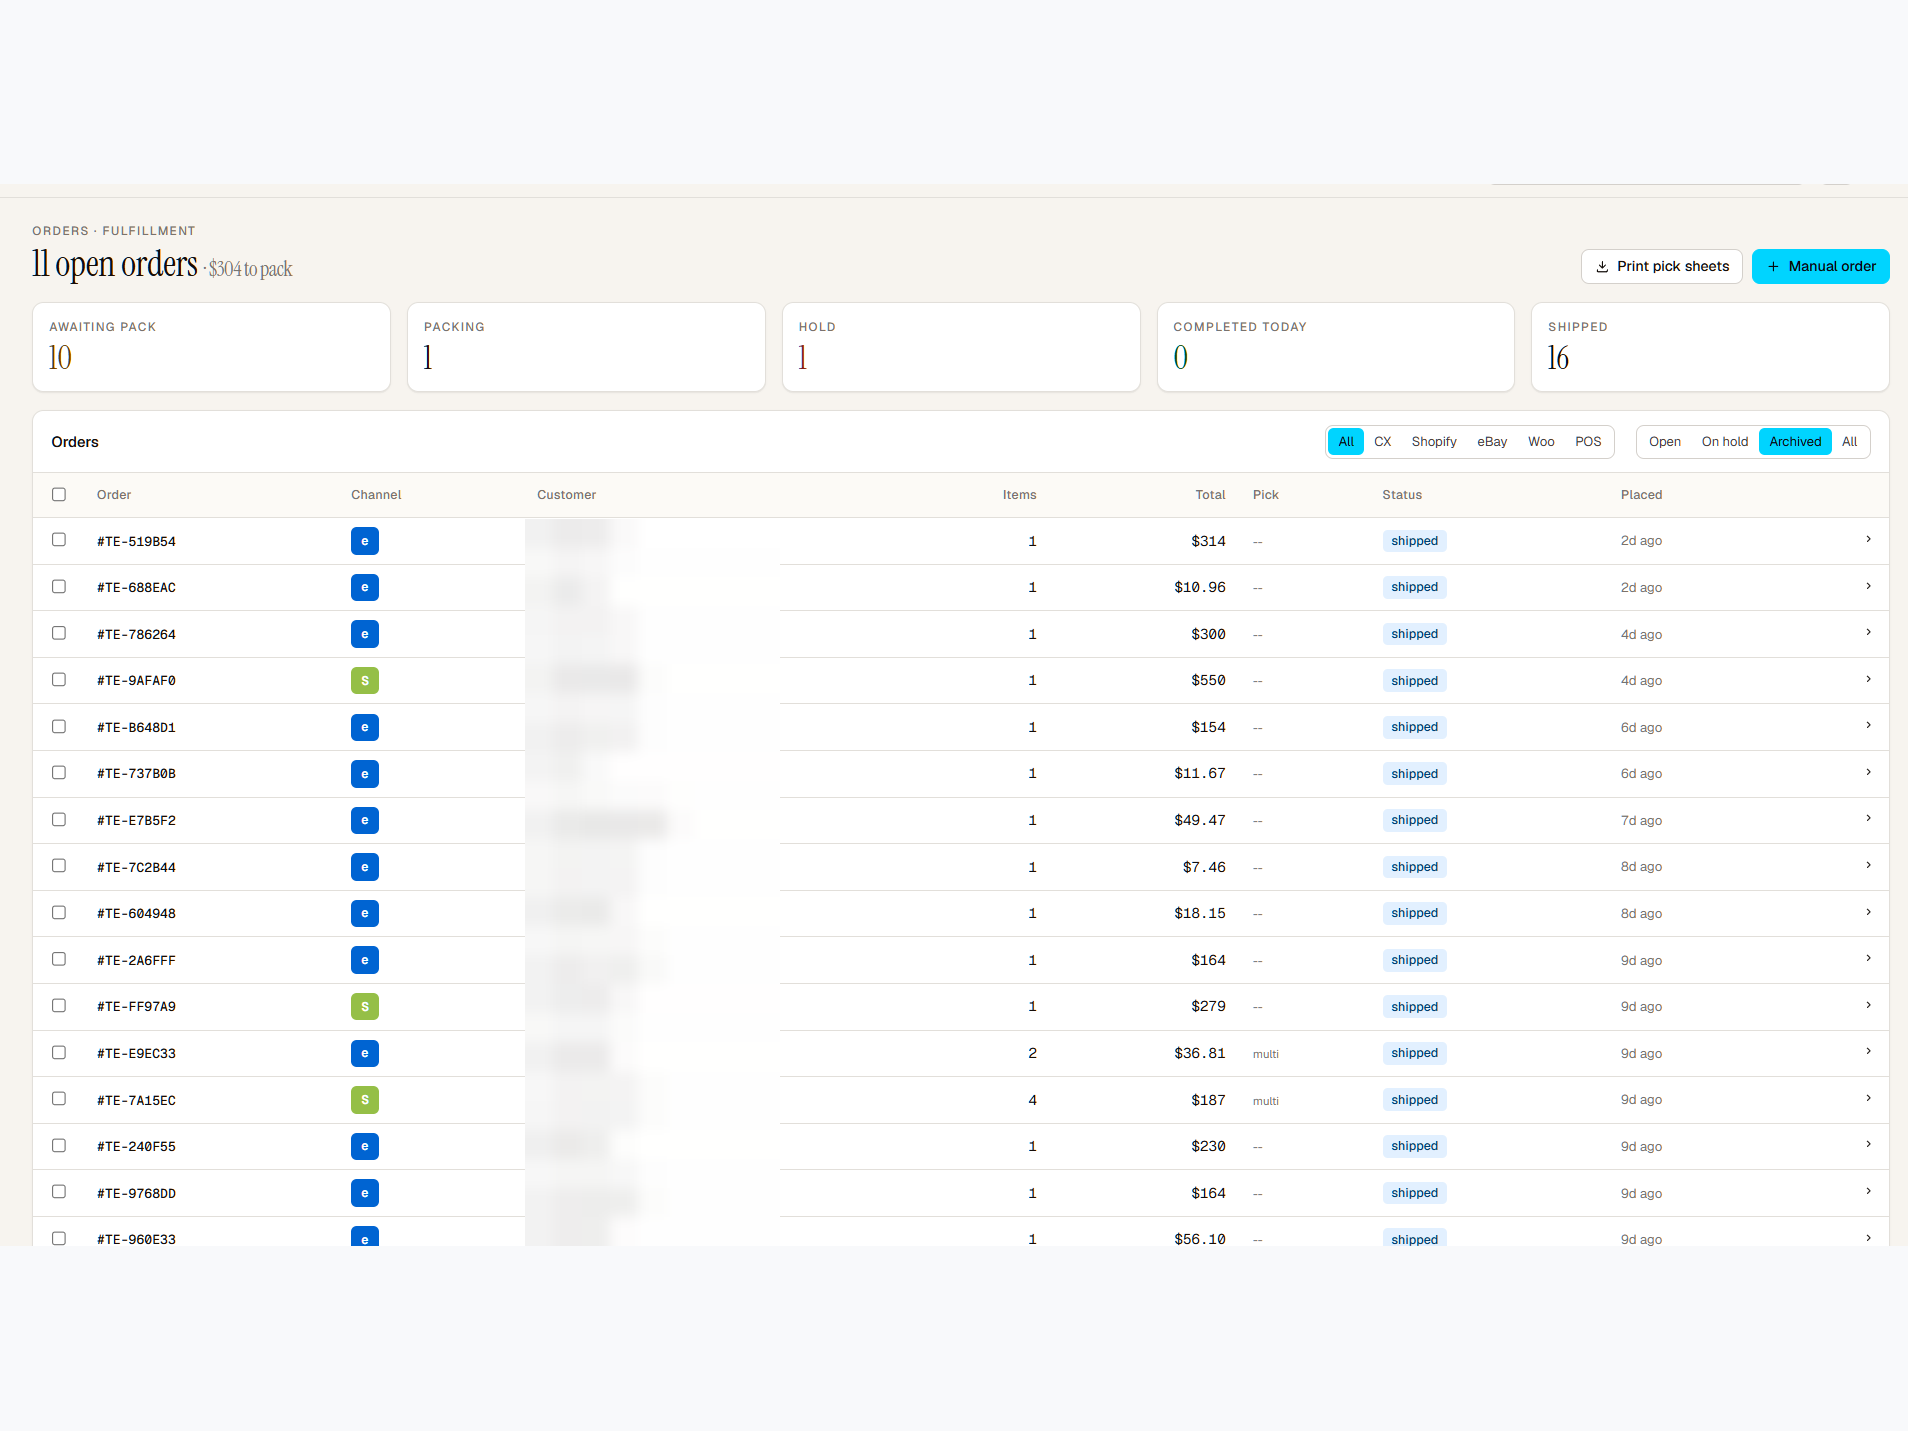Click Print pick sheets button
This screenshot has height=1431, width=1908.
pyautogui.click(x=1662, y=267)
